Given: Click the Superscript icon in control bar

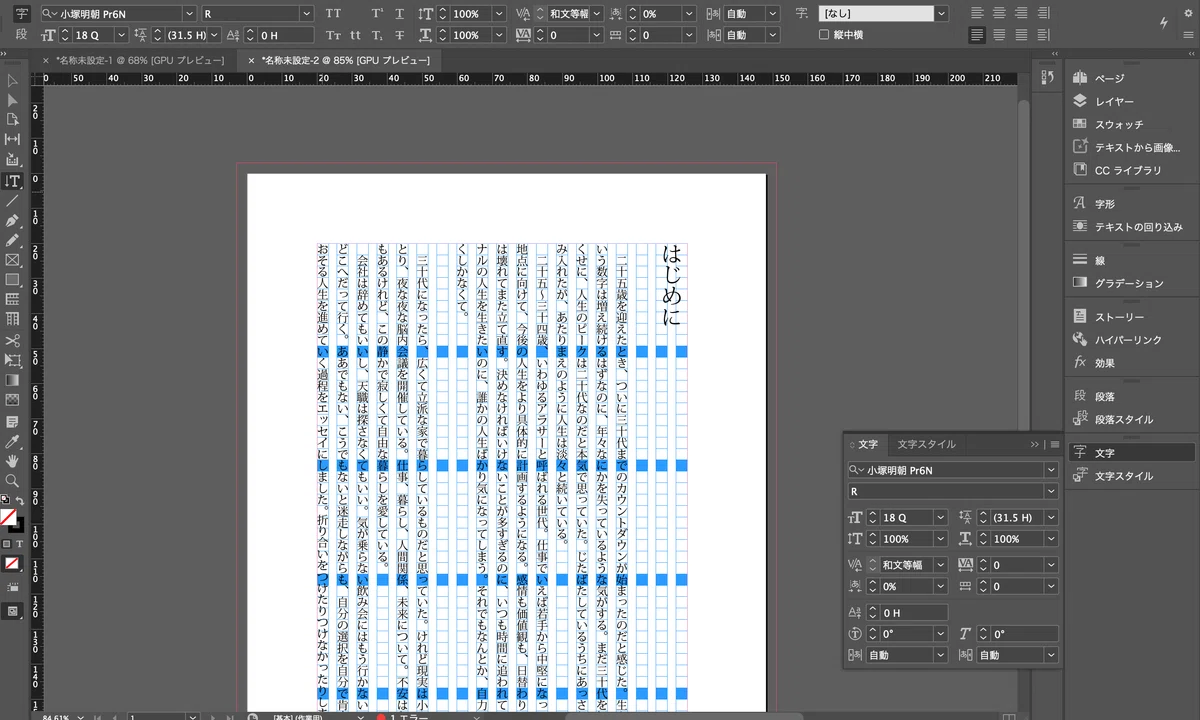Looking at the screenshot, I should click(376, 14).
